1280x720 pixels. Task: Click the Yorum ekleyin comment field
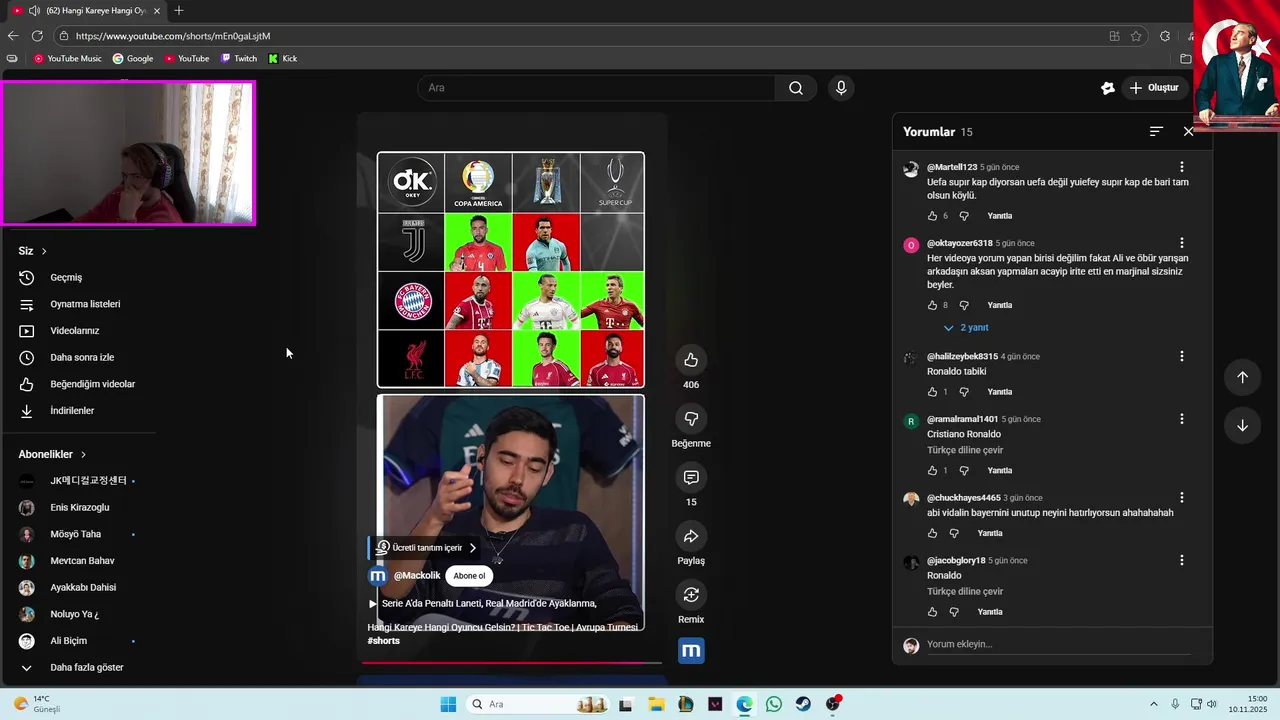[x=1058, y=645]
